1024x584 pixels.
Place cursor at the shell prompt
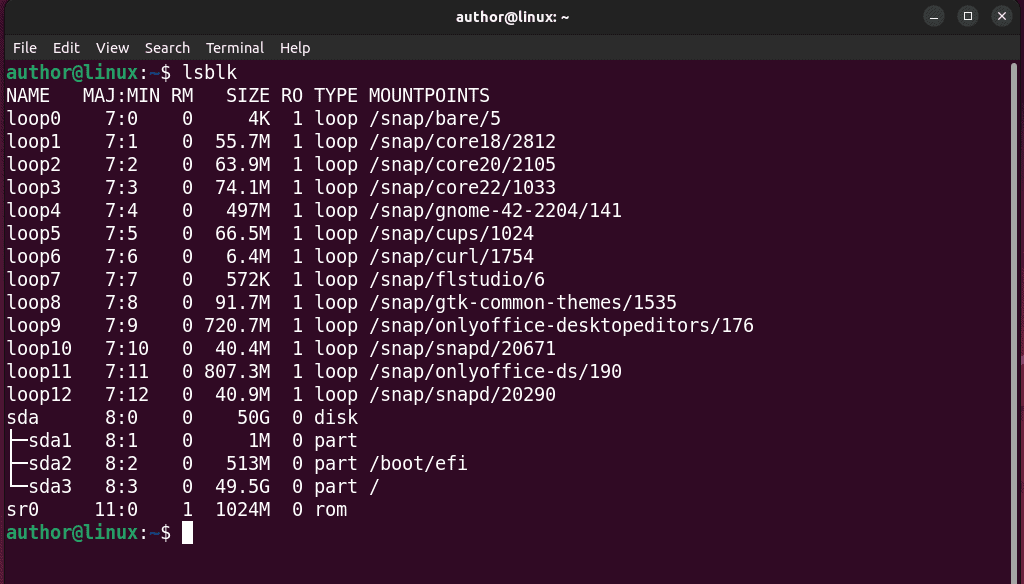[x=188, y=533]
